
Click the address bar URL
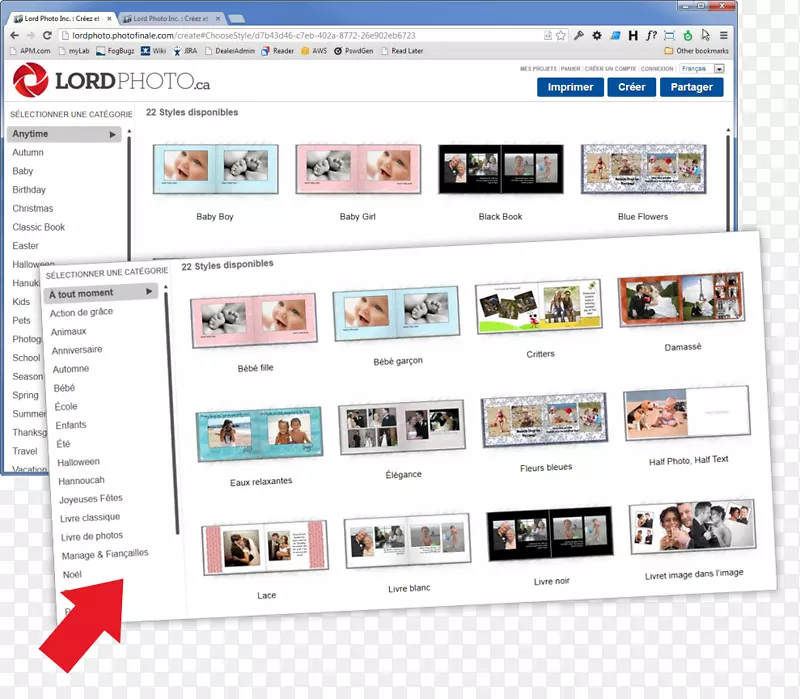[x=244, y=35]
